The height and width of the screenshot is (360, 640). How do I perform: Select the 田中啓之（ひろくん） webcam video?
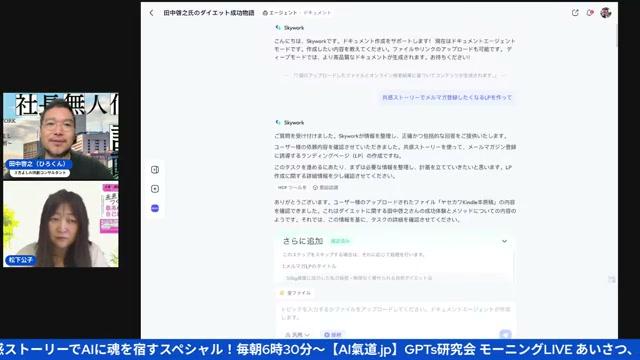[x=61, y=136]
